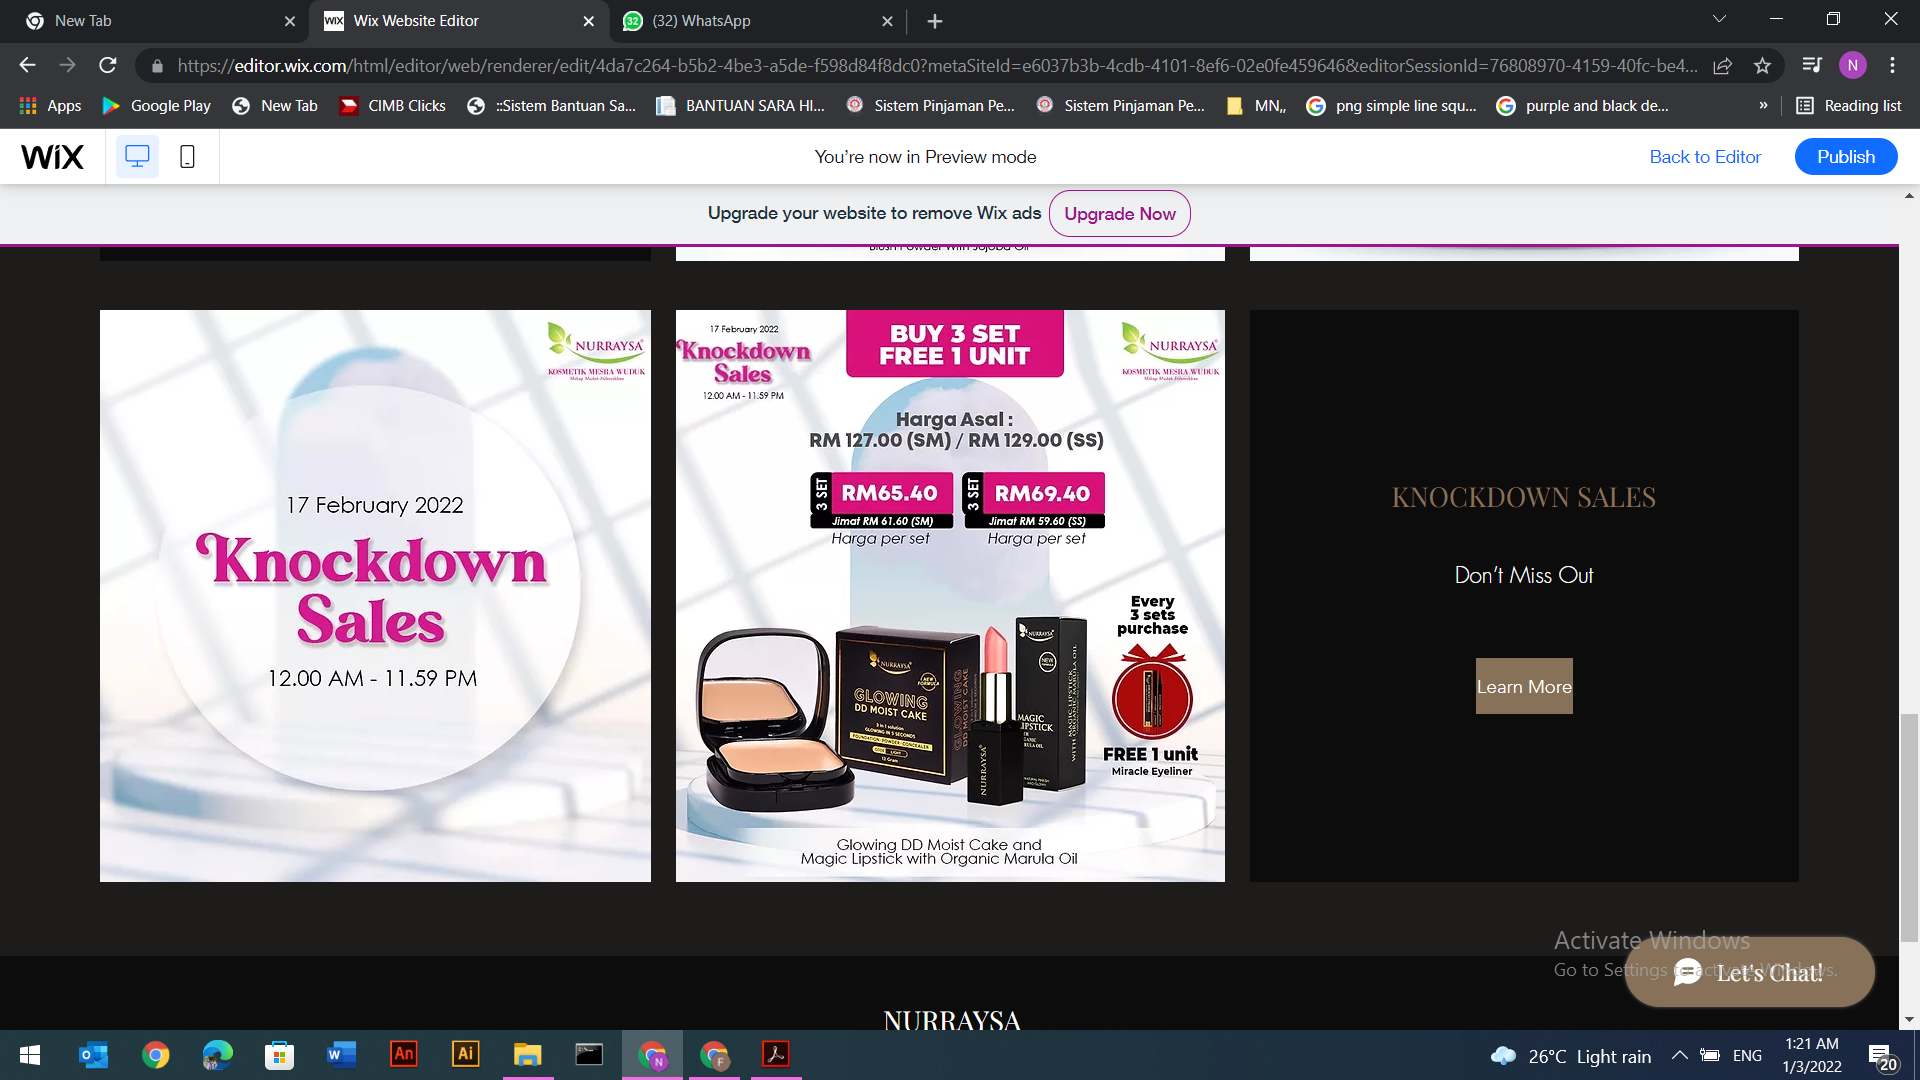Open the ENG language indicator

coord(1747,1055)
